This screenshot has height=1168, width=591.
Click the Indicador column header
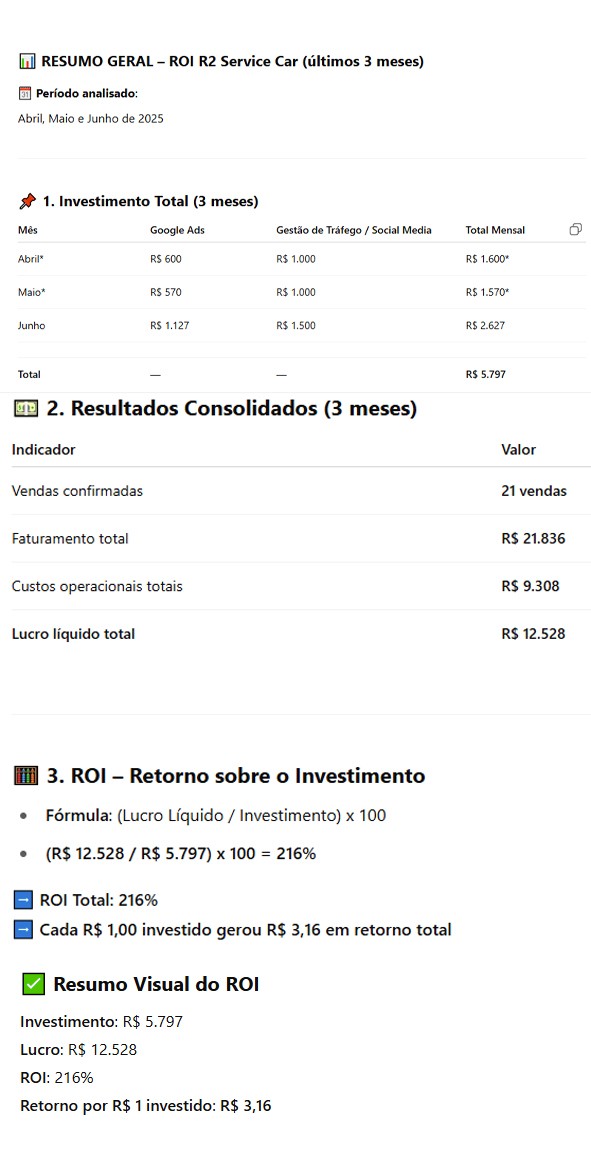(x=43, y=450)
